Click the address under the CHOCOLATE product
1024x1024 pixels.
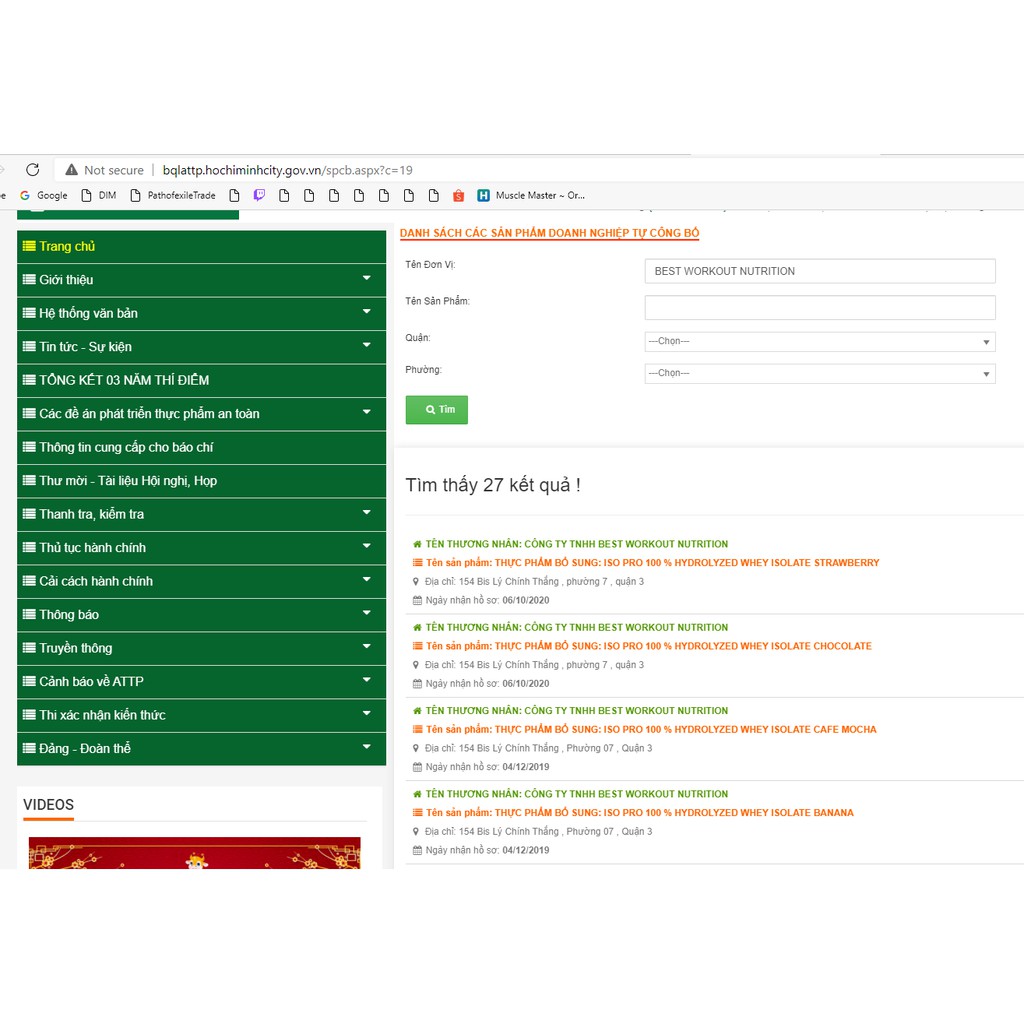[534, 665]
